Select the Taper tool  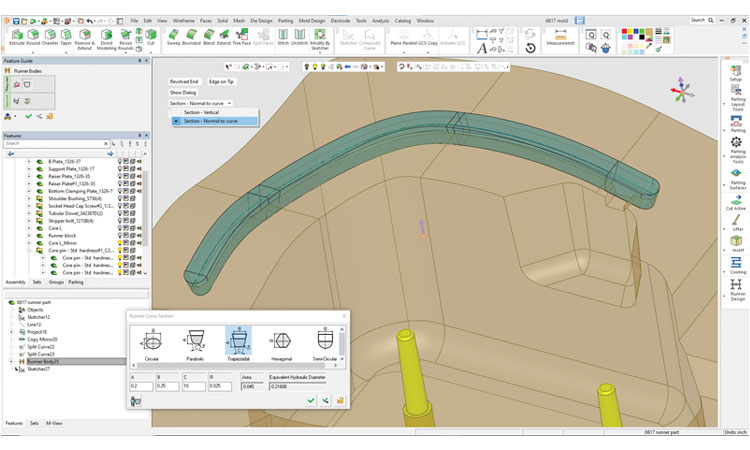click(66, 37)
